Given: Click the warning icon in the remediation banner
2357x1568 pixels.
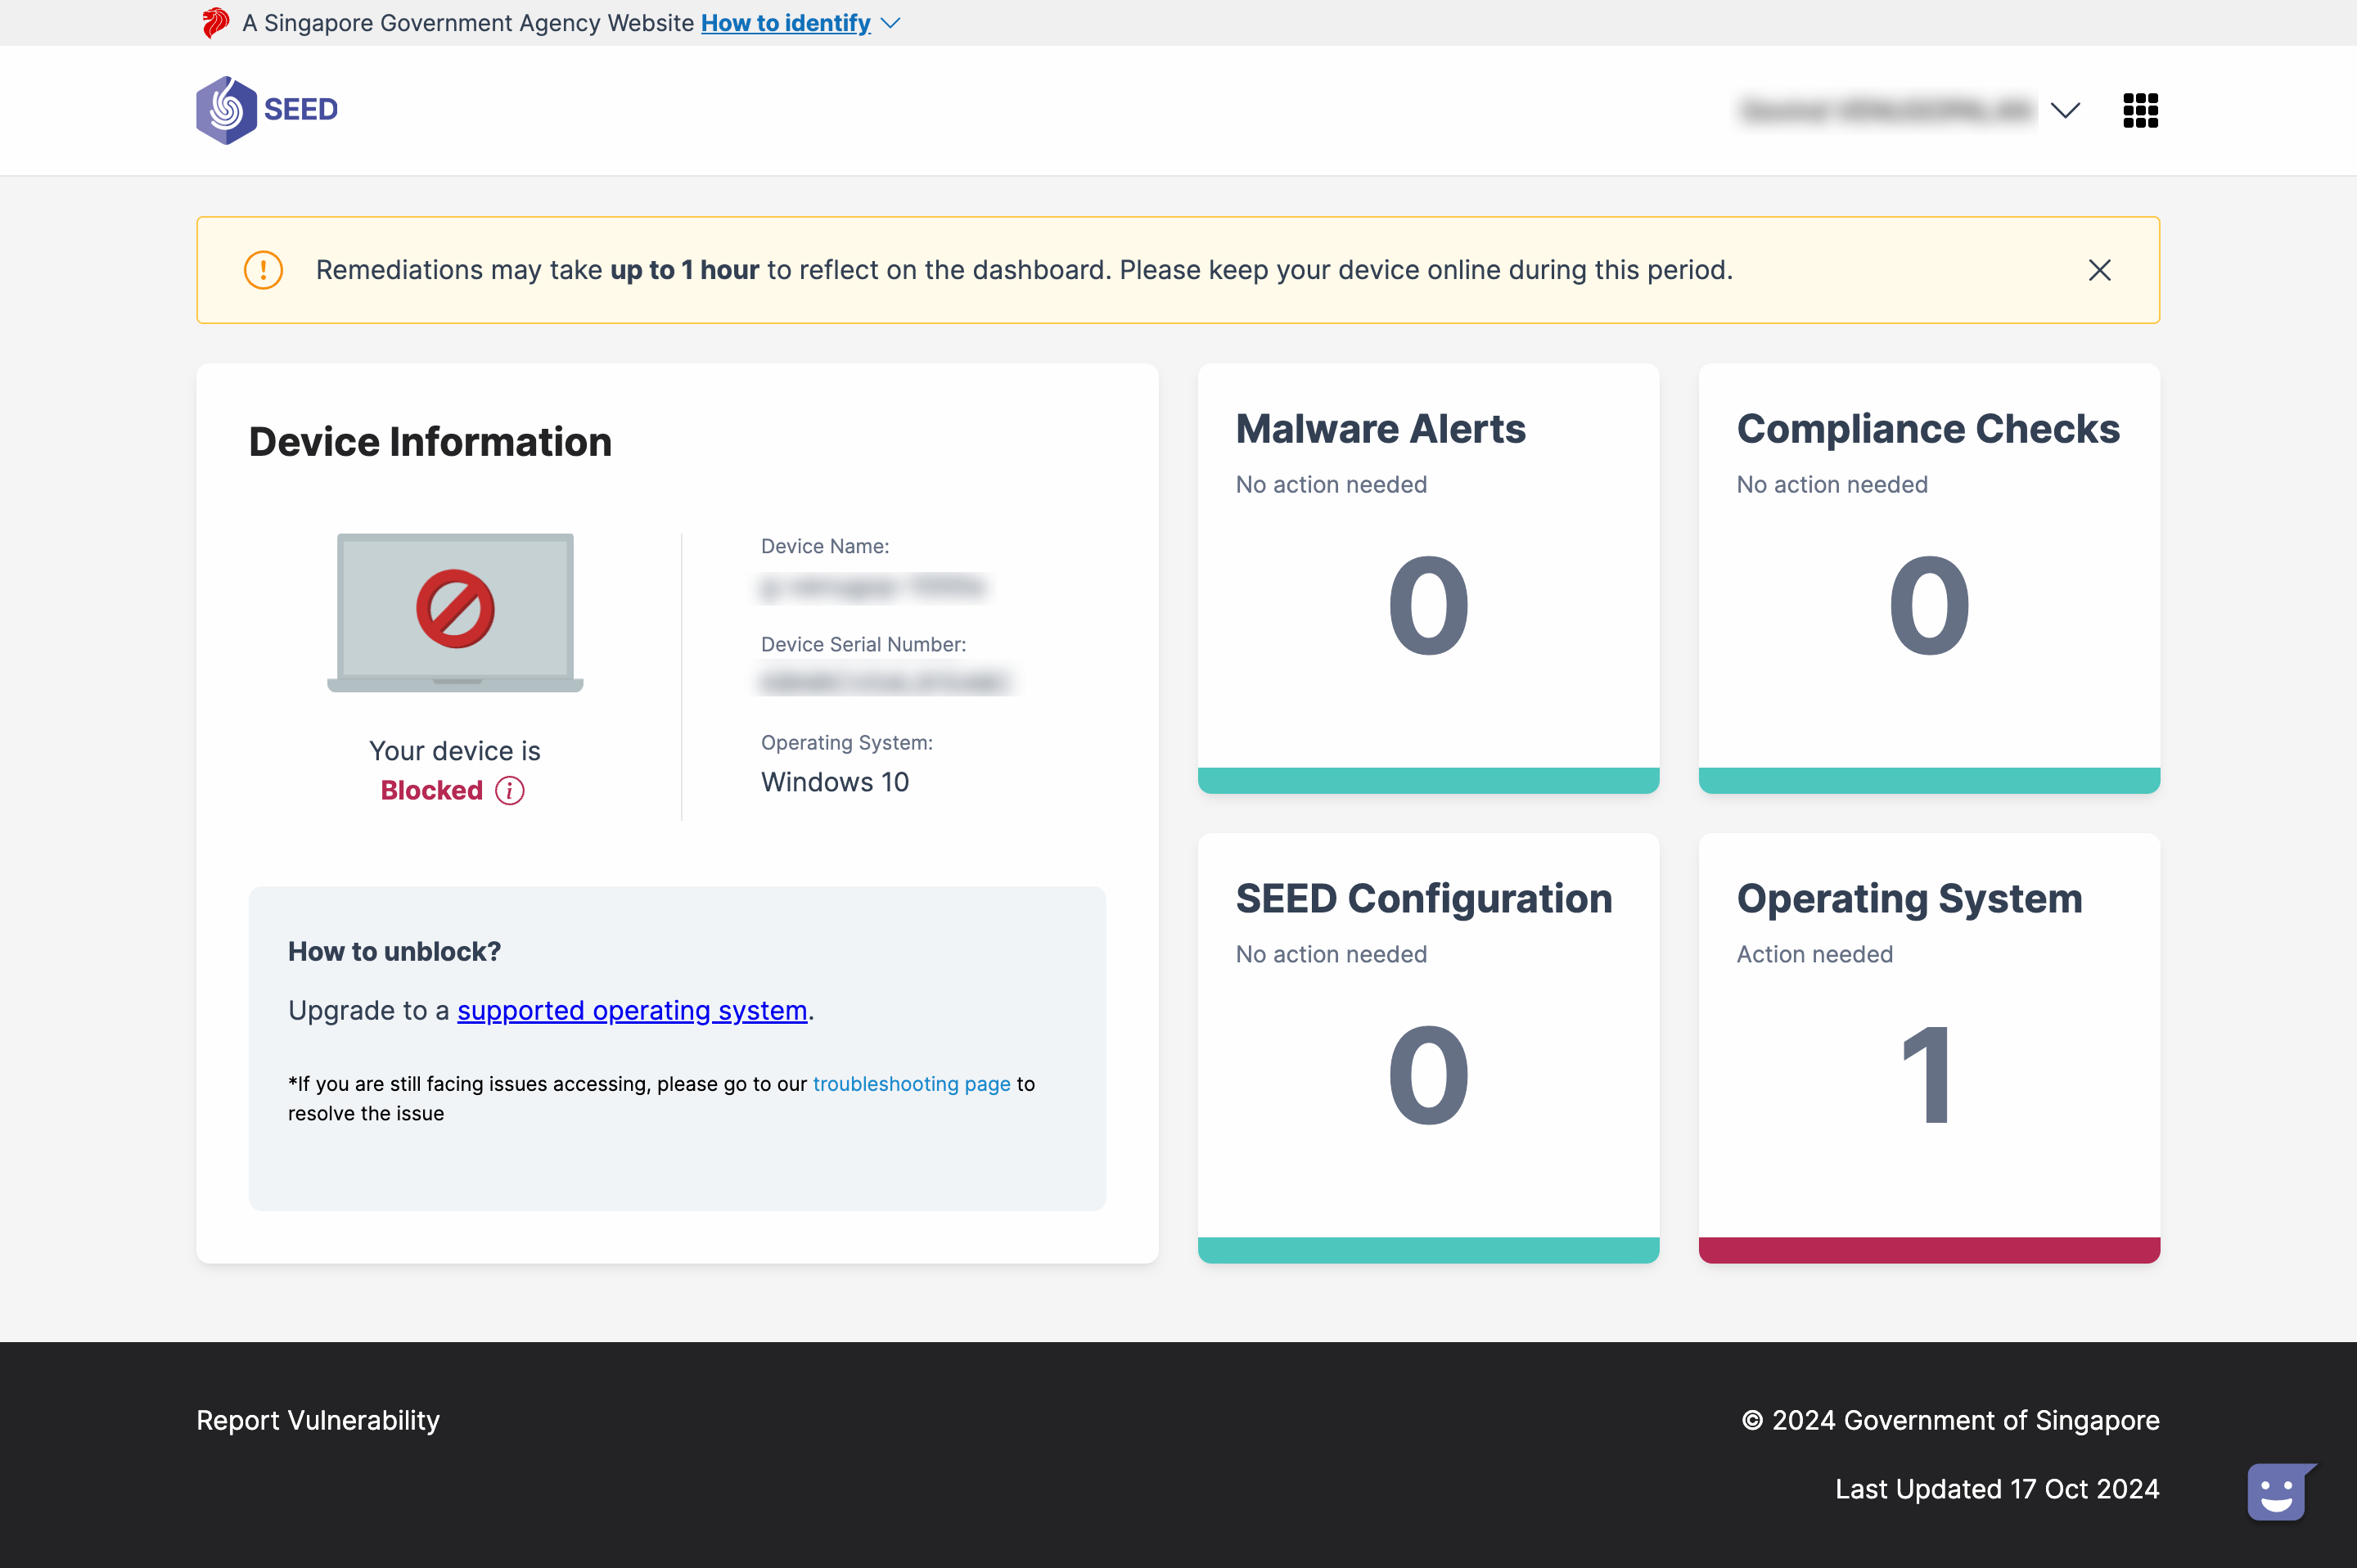Looking at the screenshot, I should click(262, 269).
